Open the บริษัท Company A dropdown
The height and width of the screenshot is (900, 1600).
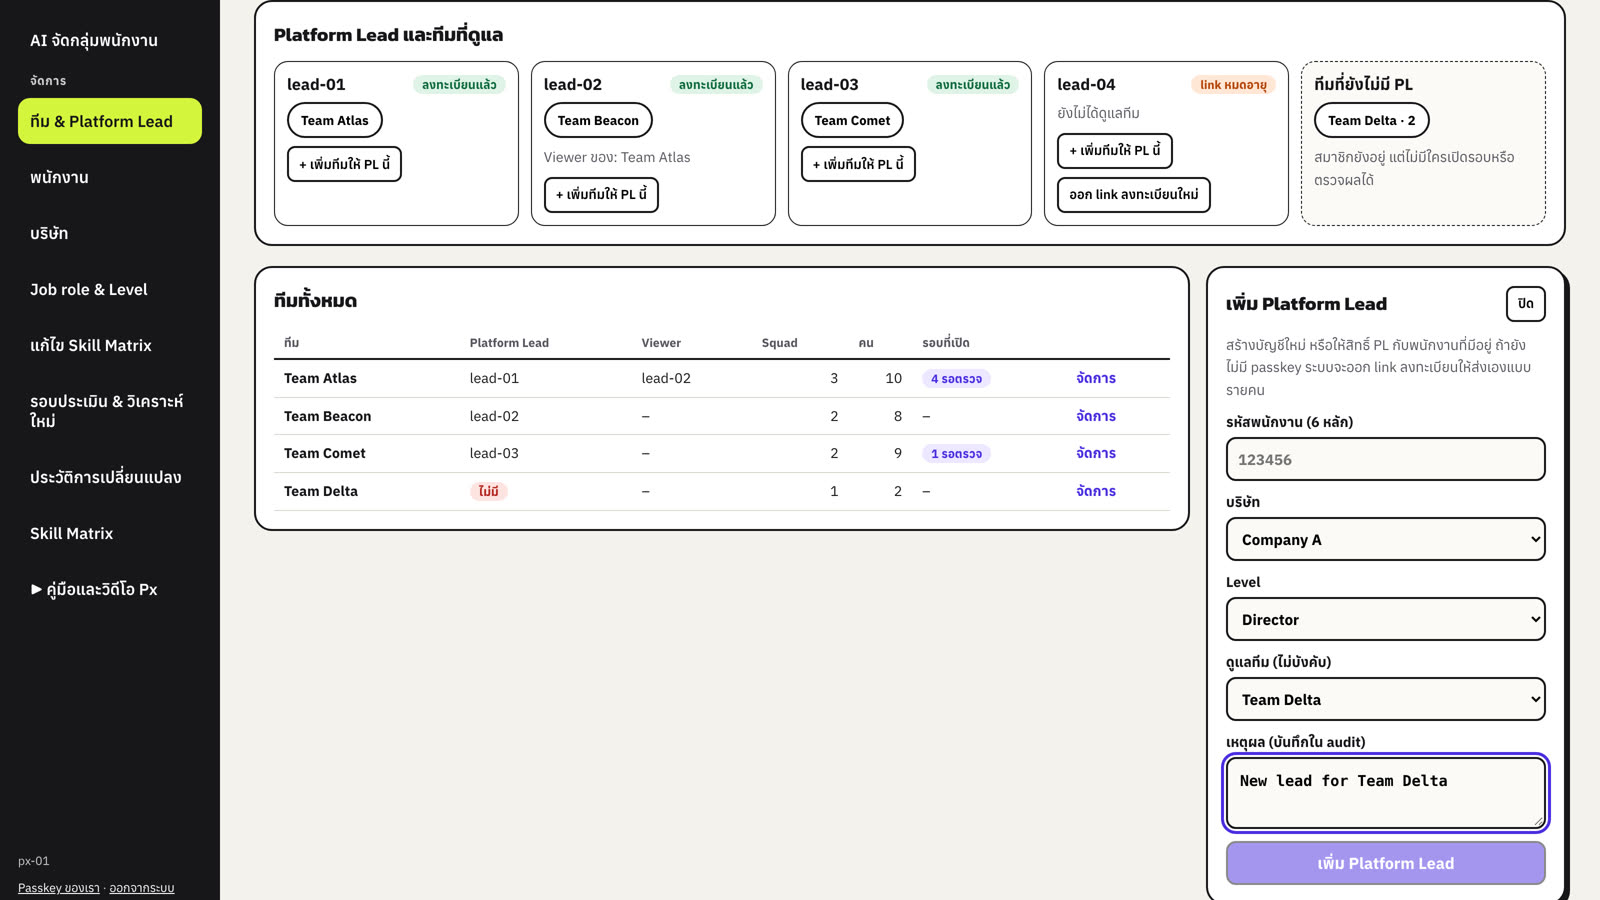pos(1386,539)
